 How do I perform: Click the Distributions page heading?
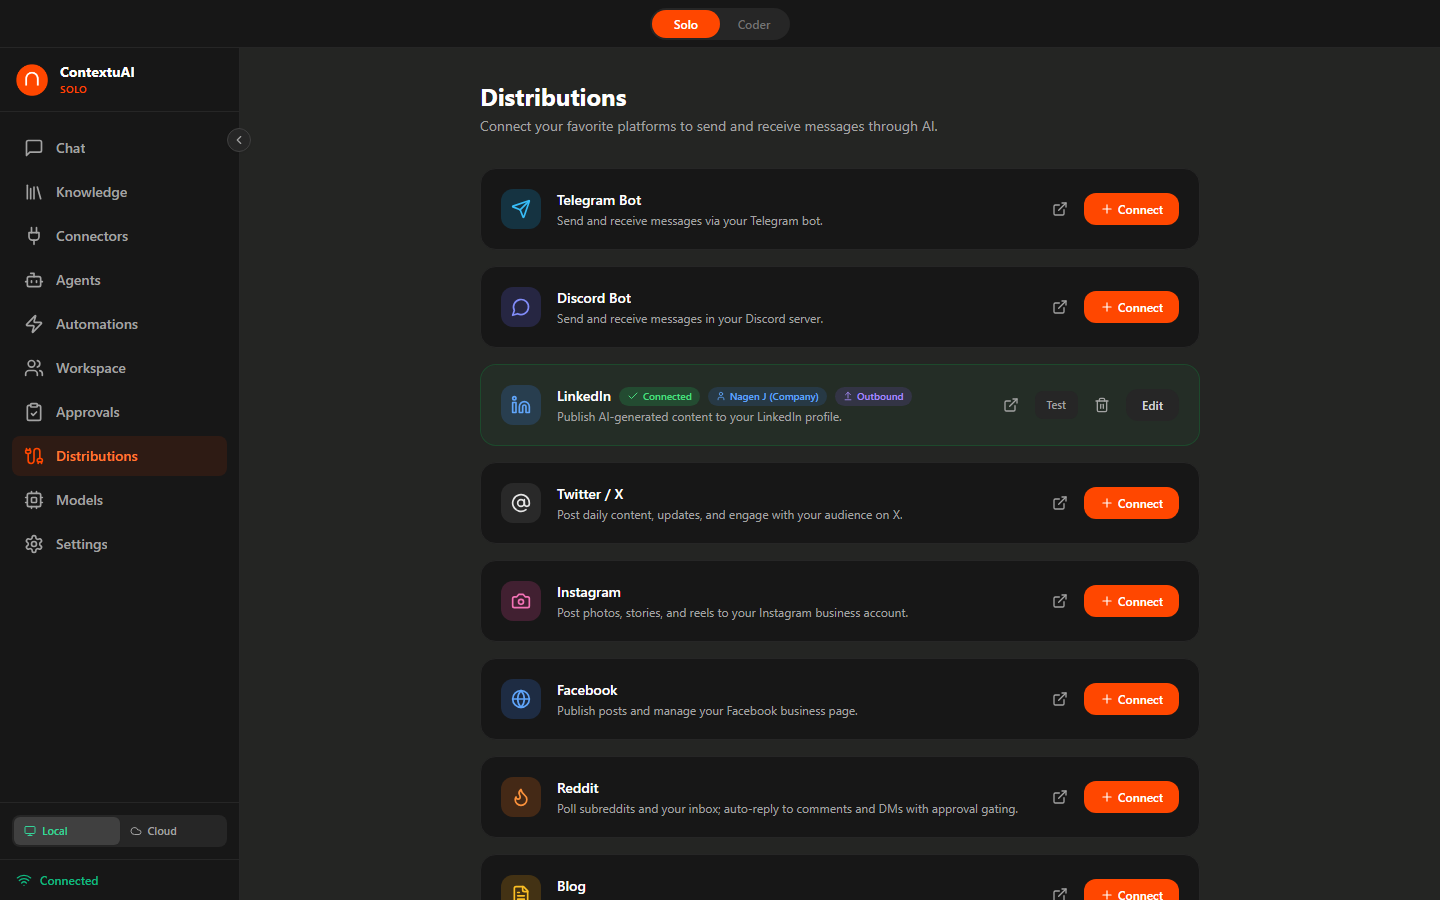click(553, 98)
